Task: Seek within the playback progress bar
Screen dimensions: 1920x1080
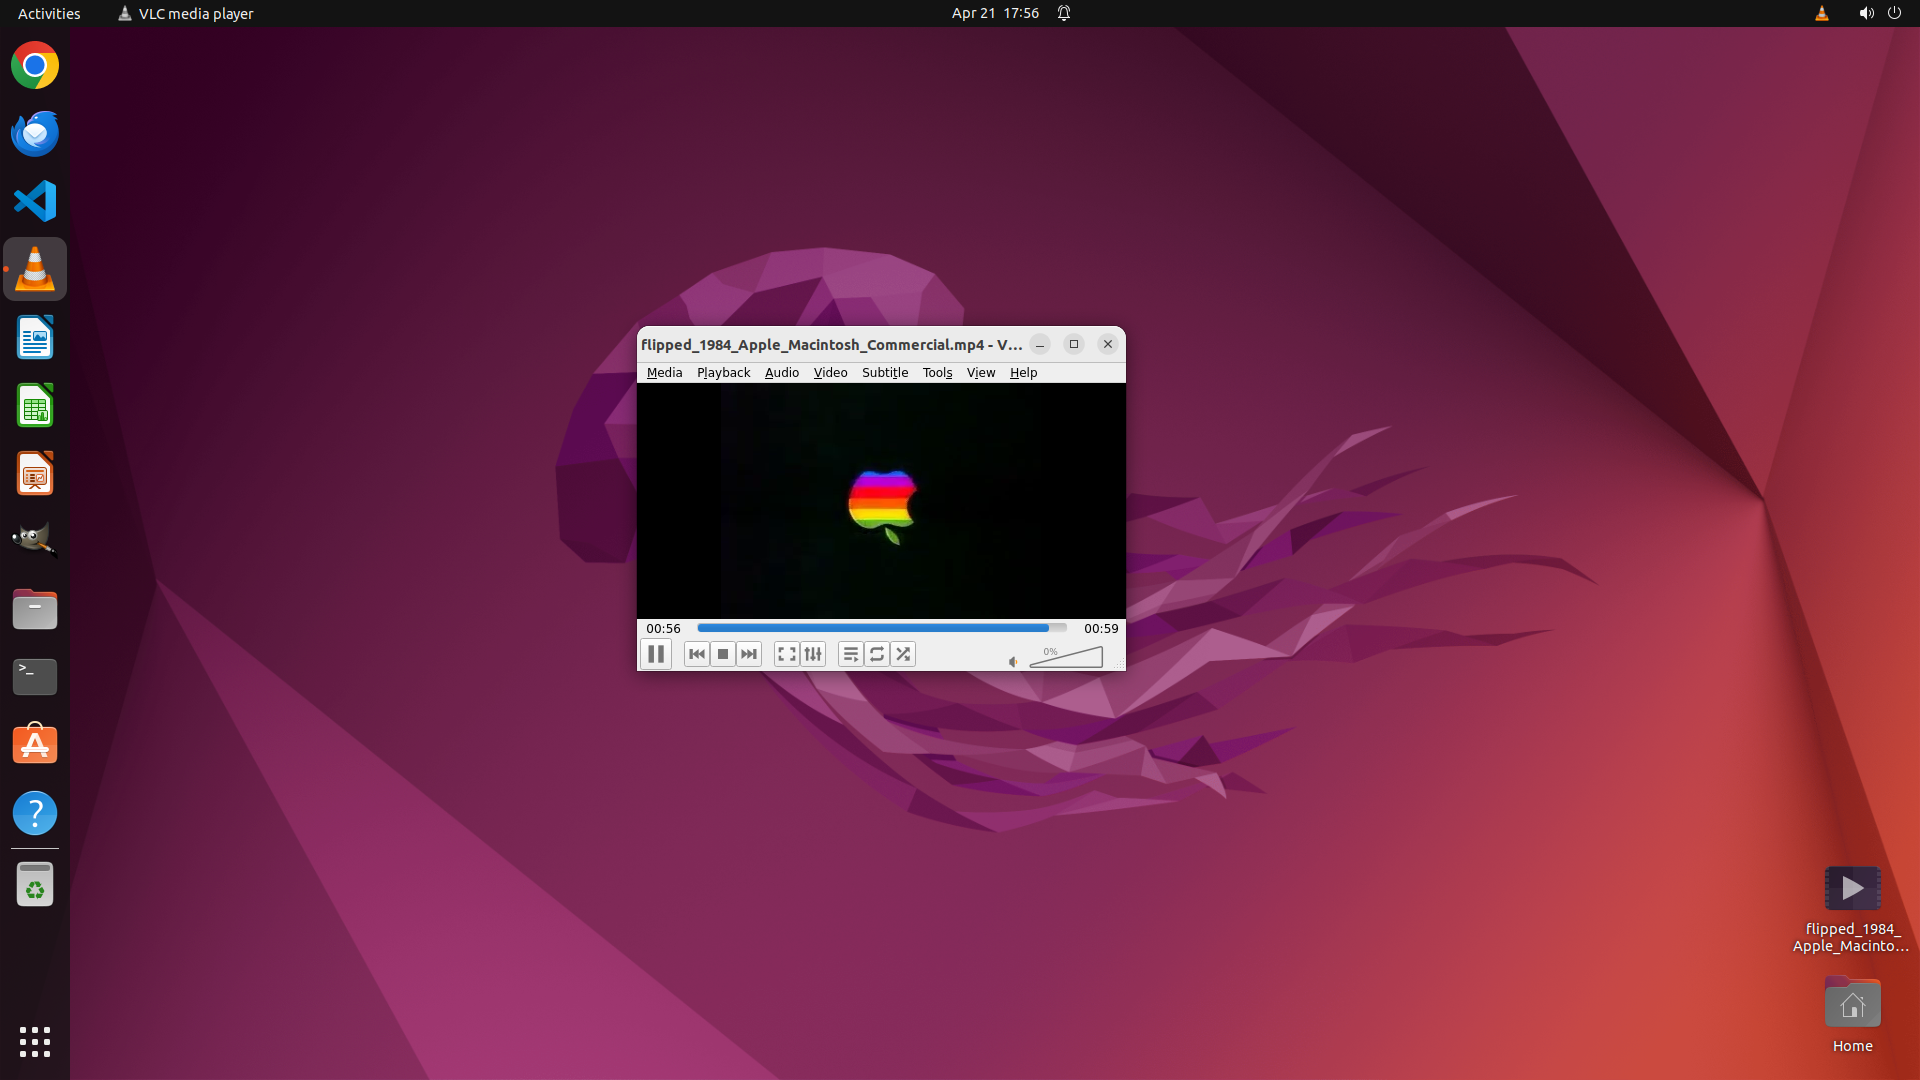Action: [x=880, y=628]
